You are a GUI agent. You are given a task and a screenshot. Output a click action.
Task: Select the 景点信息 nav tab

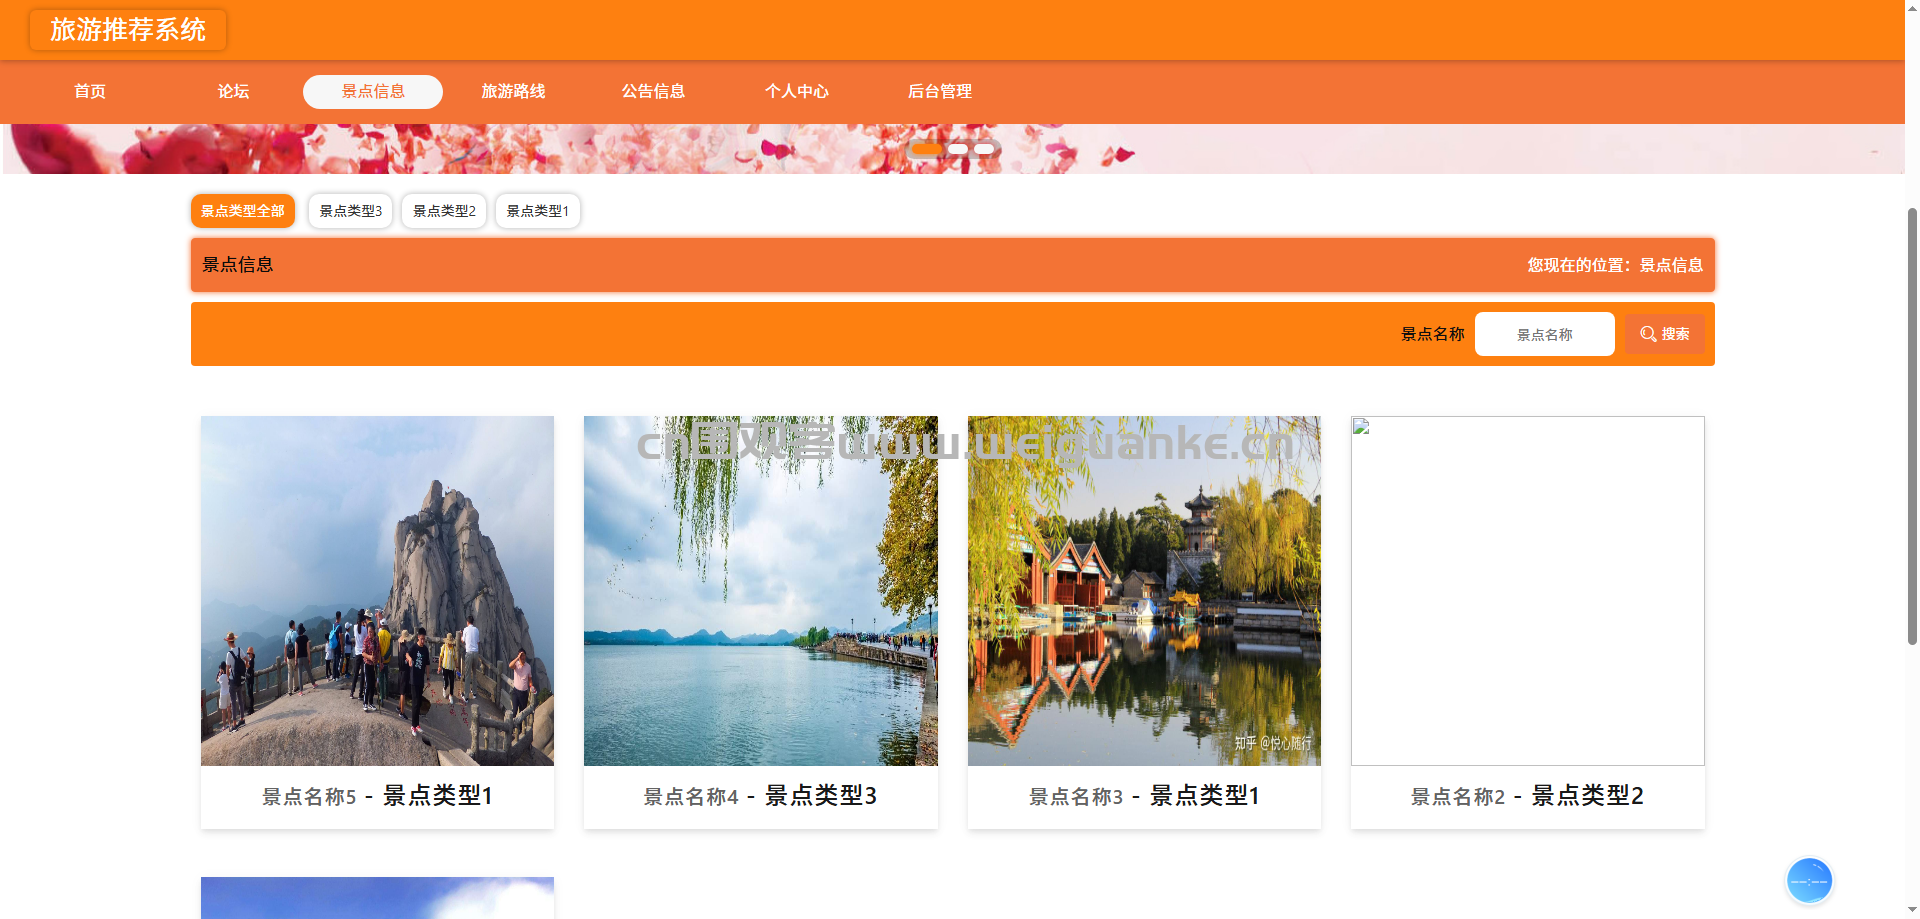click(373, 91)
